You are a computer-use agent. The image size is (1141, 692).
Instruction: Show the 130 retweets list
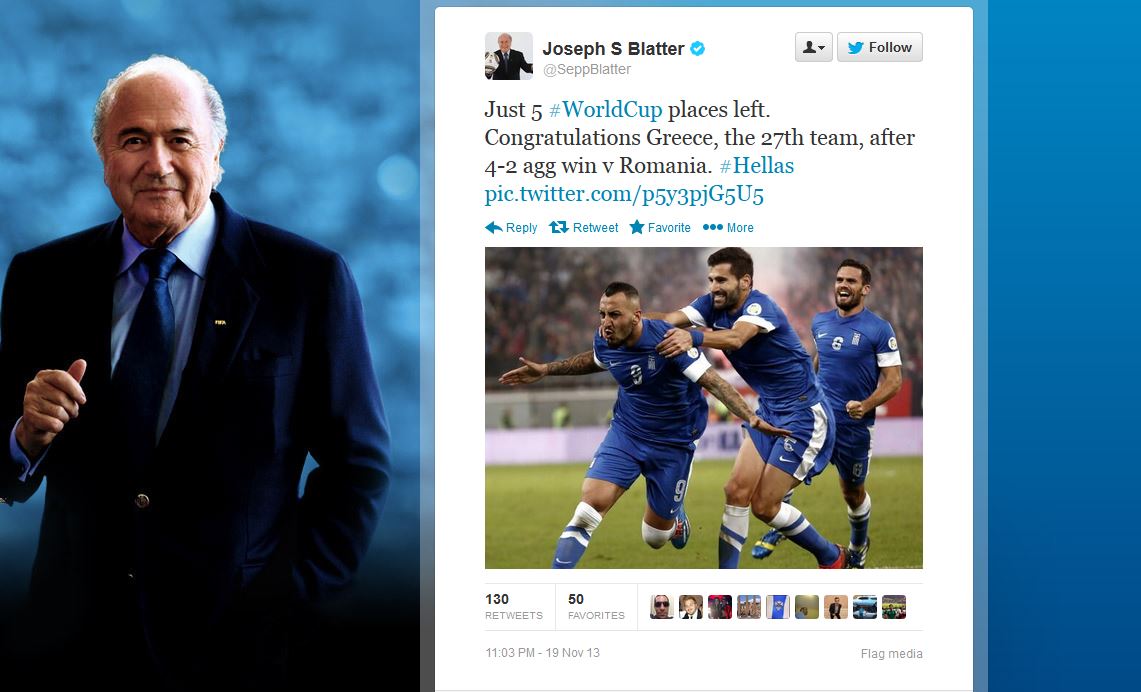click(514, 606)
